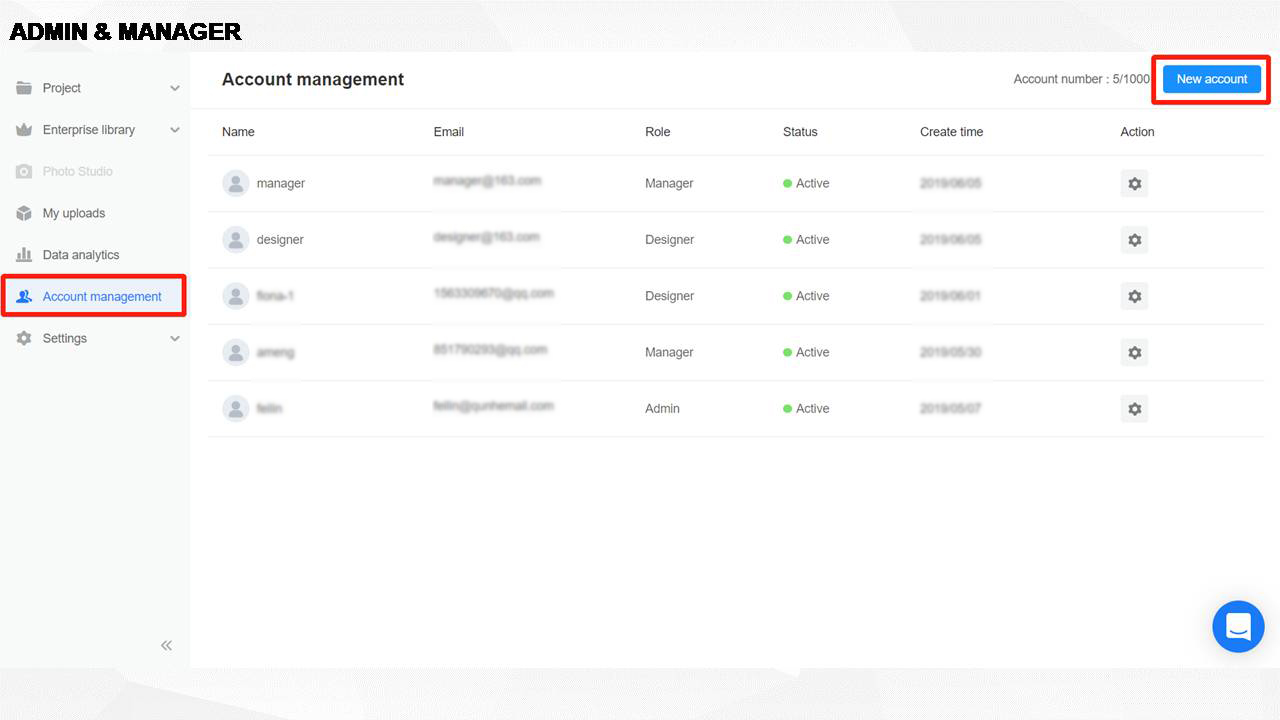The image size is (1280, 720).
Task: Open the Photo Studio menu label
Action: pyautogui.click(x=78, y=171)
